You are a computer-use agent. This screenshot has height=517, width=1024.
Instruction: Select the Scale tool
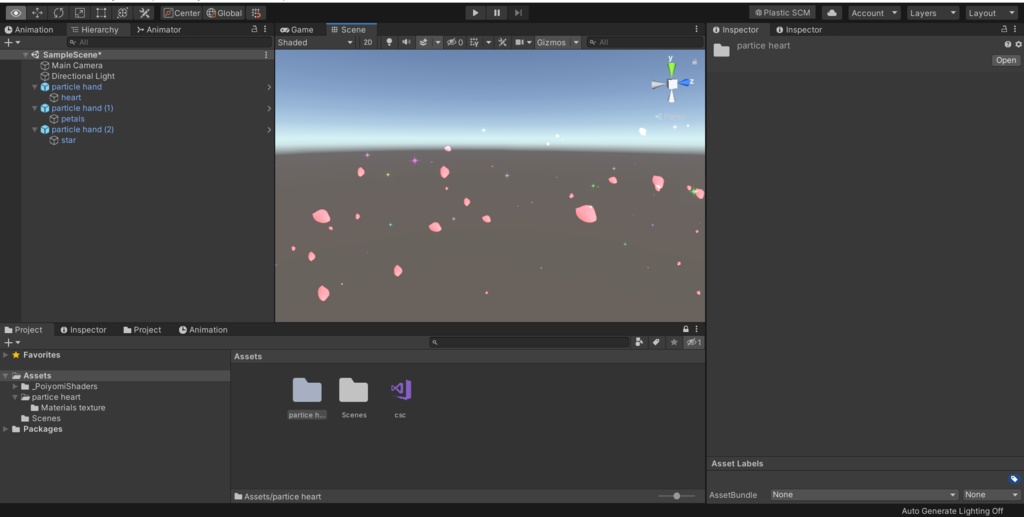pos(80,12)
